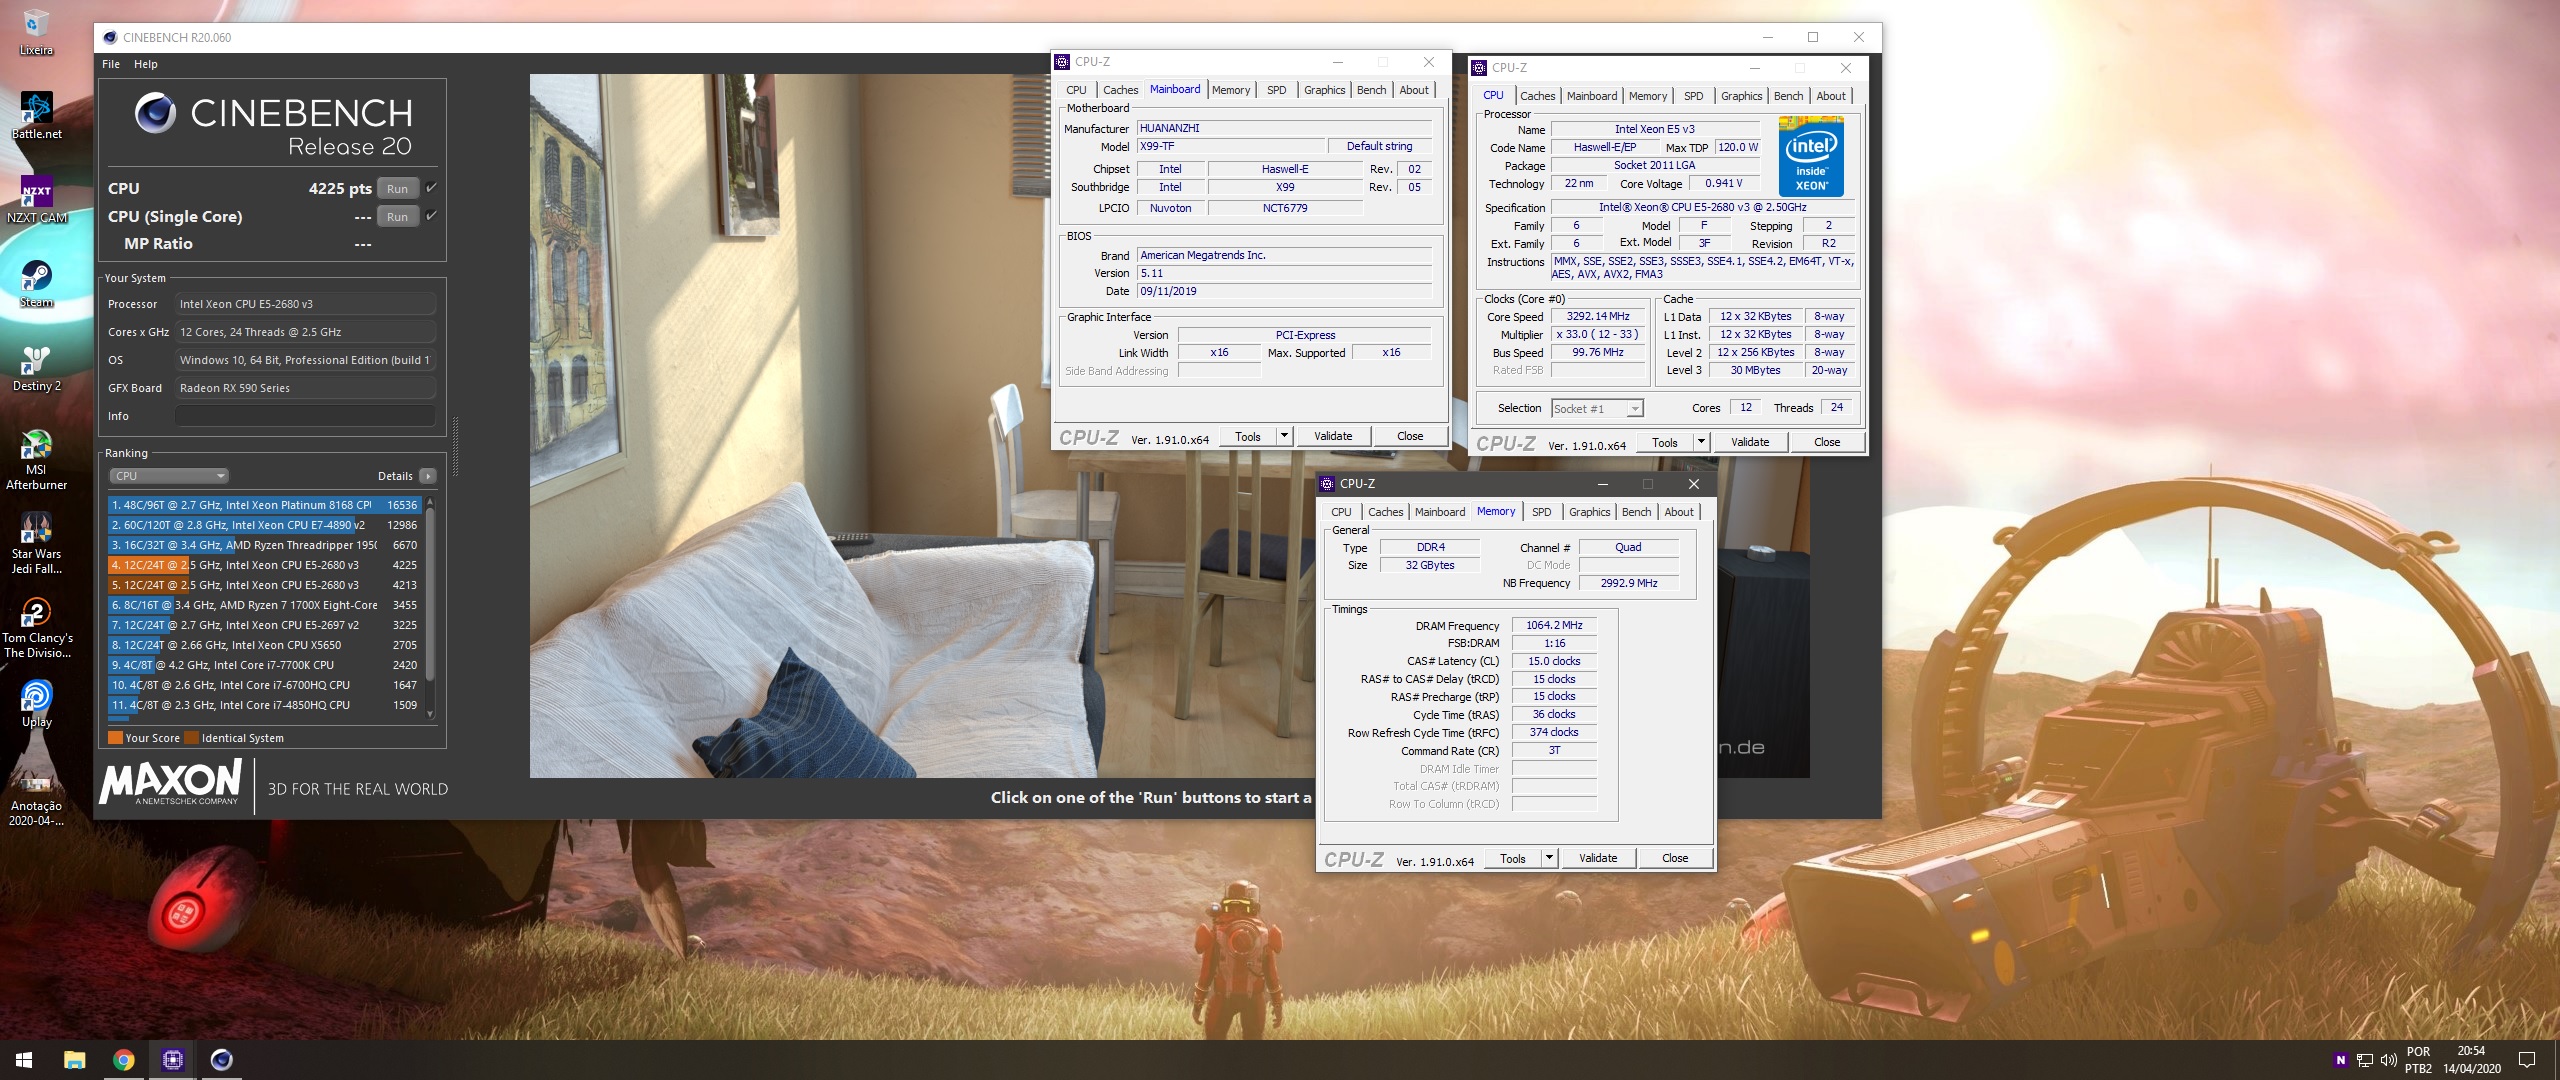Screen dimensions: 2560x1080
Task: Launch Star Wars Jedi Fallen Order icon
Action: tap(36, 544)
